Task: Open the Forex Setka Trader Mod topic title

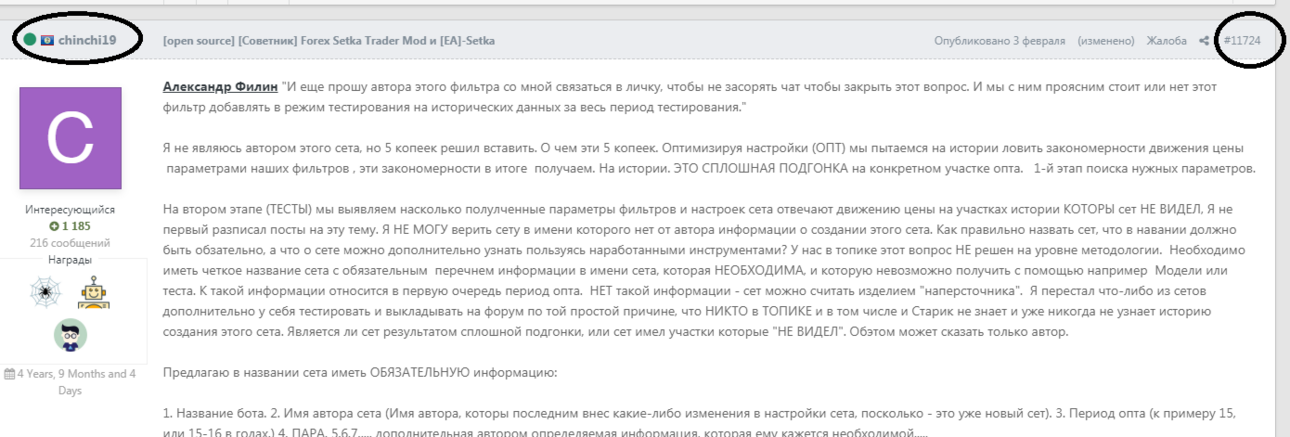Action: [328, 41]
